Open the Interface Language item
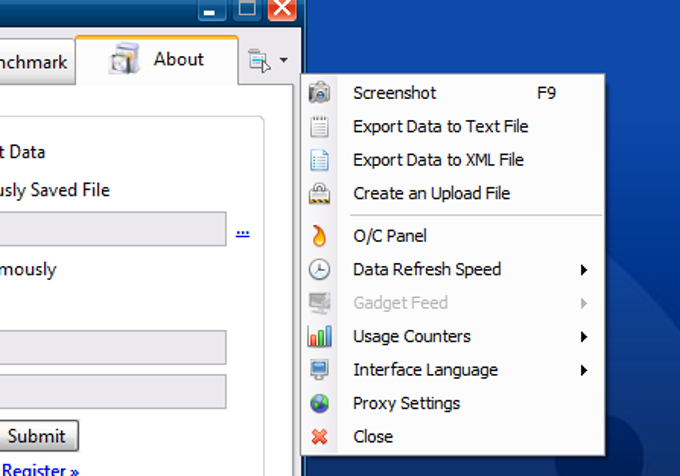The height and width of the screenshot is (476, 680). (453, 370)
